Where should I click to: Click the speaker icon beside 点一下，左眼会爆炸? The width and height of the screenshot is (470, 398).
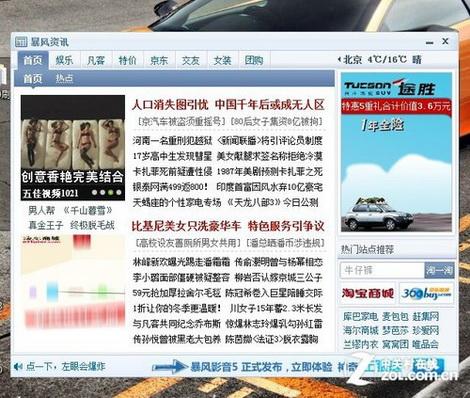click(x=18, y=367)
